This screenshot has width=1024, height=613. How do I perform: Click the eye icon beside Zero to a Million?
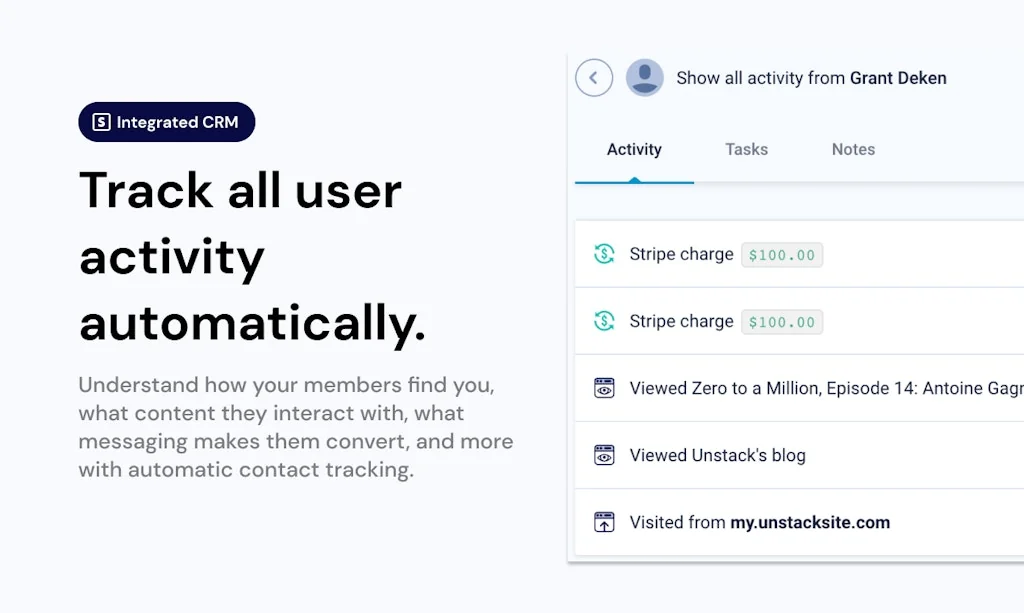(604, 388)
